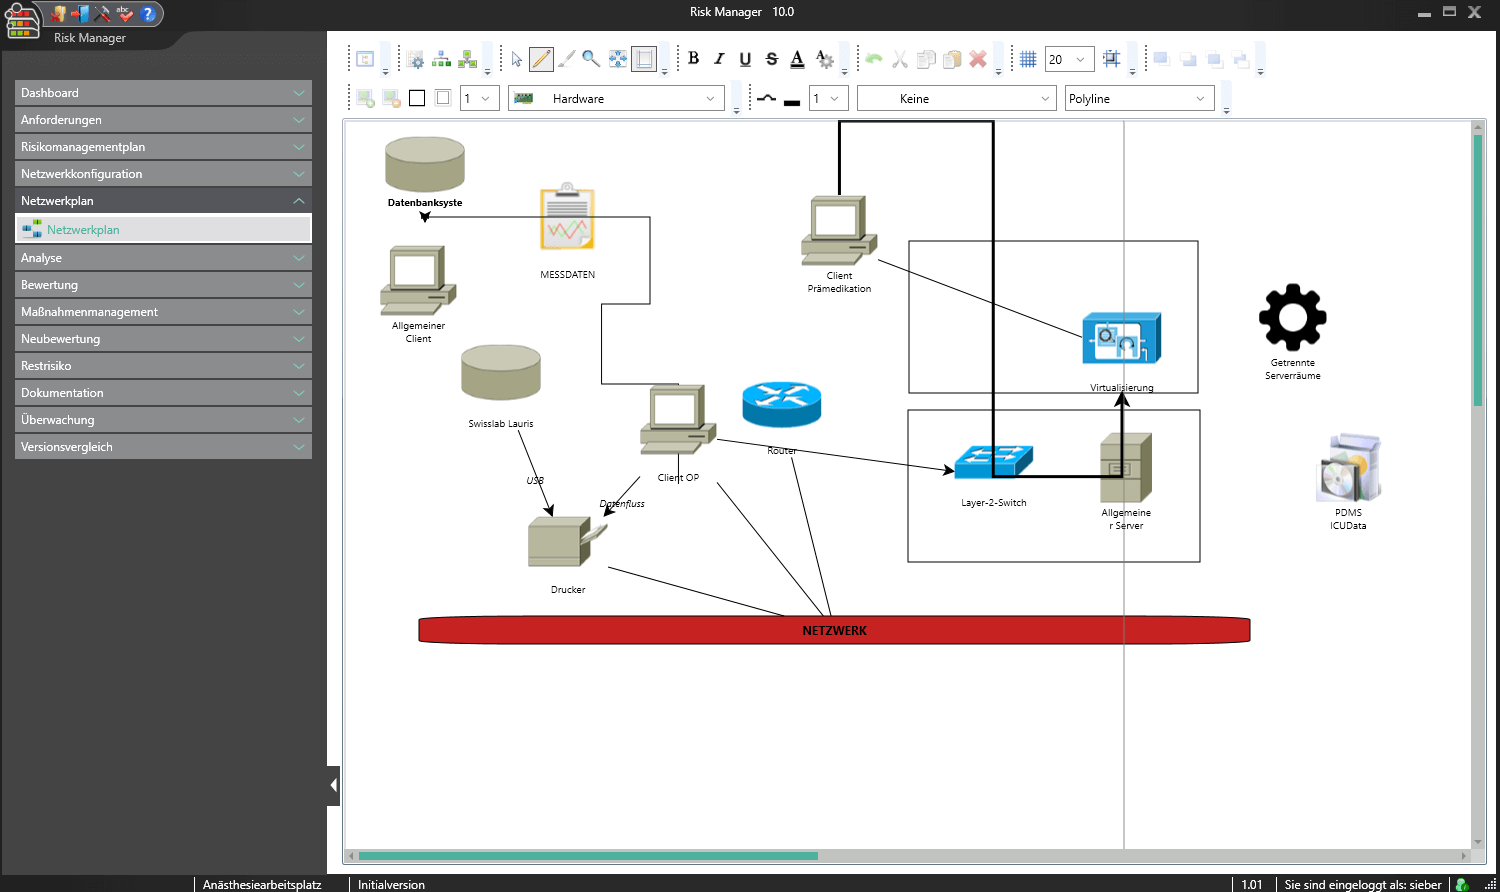Toggle bold text formatting
The image size is (1500, 892).
pos(694,59)
